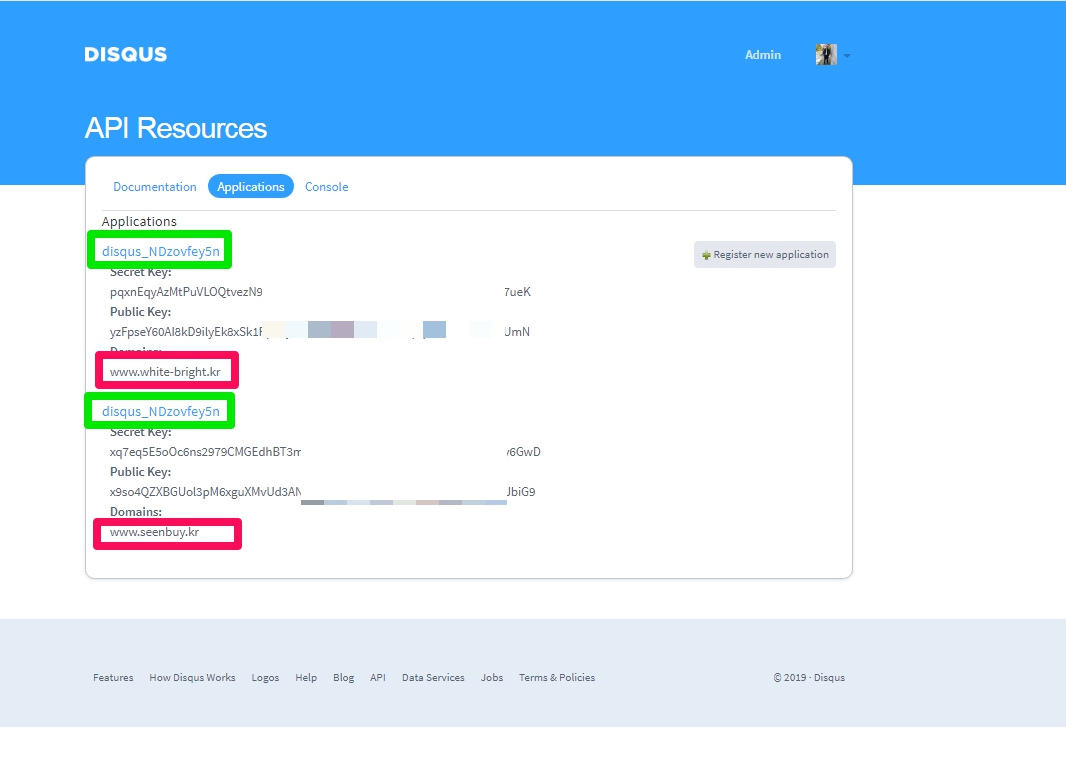Select the Applications tab
1066x759 pixels.
[251, 187]
